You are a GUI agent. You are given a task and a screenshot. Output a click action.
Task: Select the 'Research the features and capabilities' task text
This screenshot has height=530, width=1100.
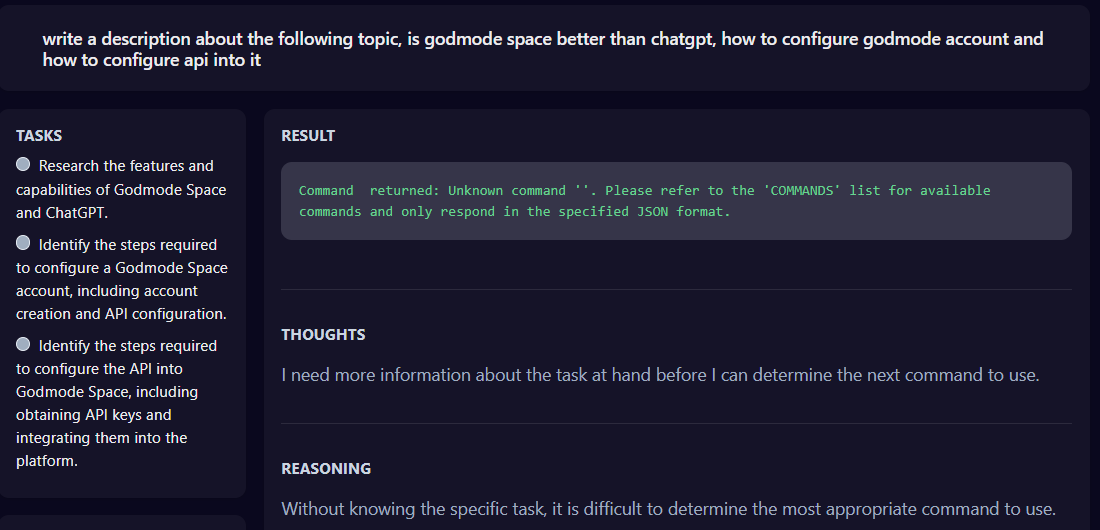121,189
